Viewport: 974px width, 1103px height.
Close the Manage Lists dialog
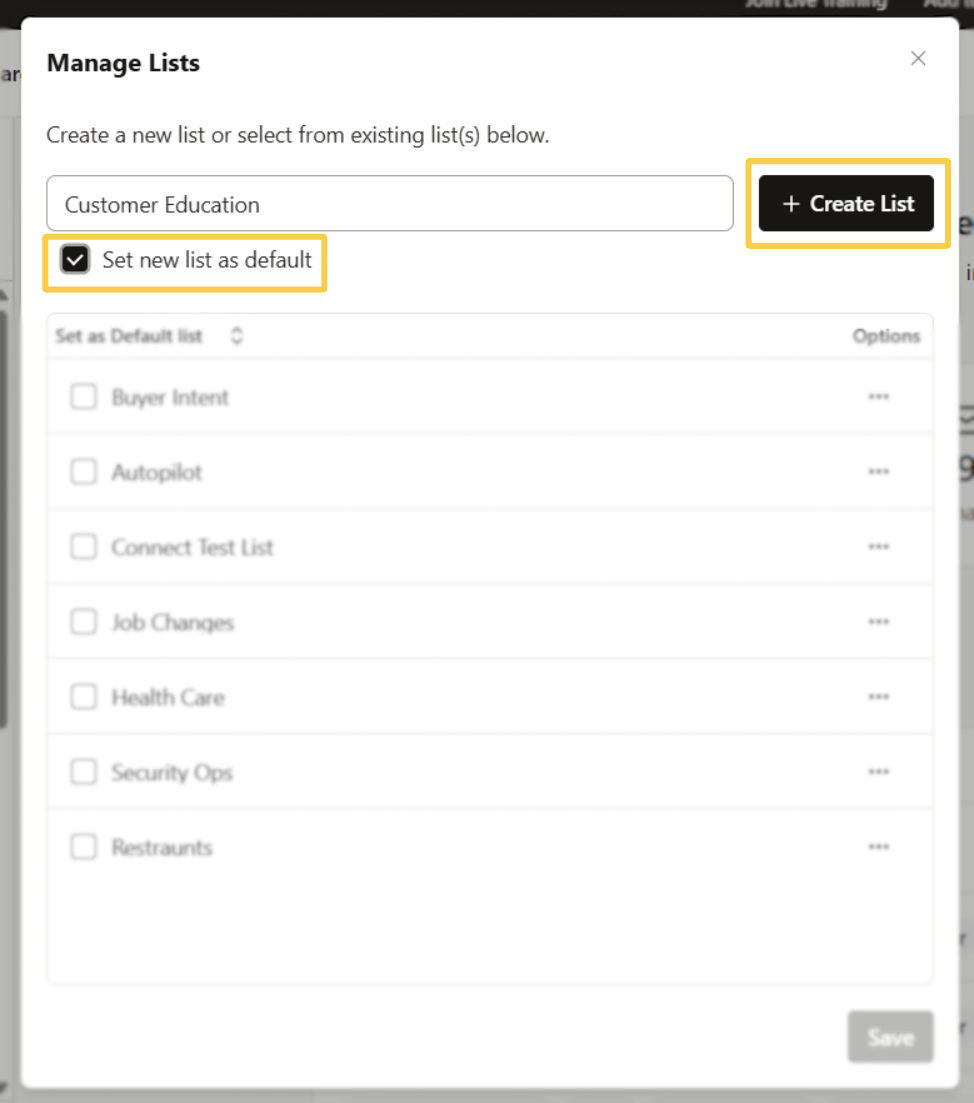pos(918,58)
